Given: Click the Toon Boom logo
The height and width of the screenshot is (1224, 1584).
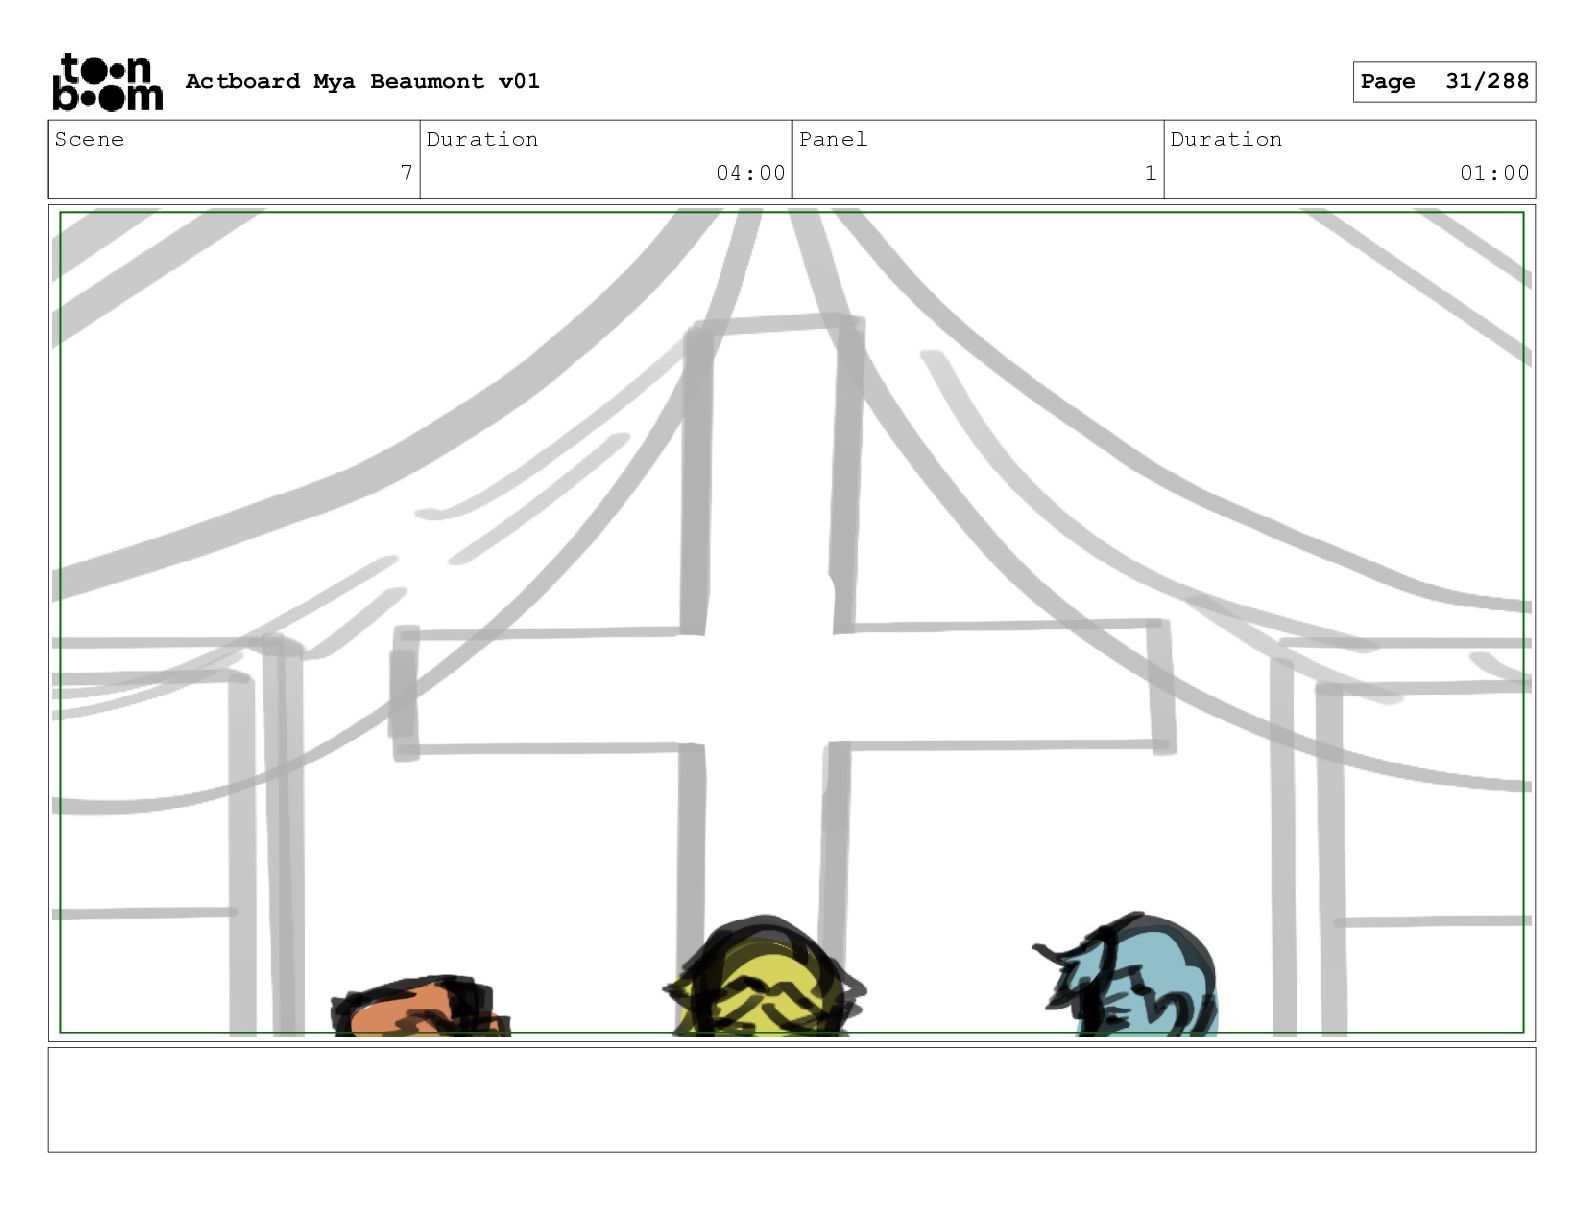Looking at the screenshot, I should 107,82.
